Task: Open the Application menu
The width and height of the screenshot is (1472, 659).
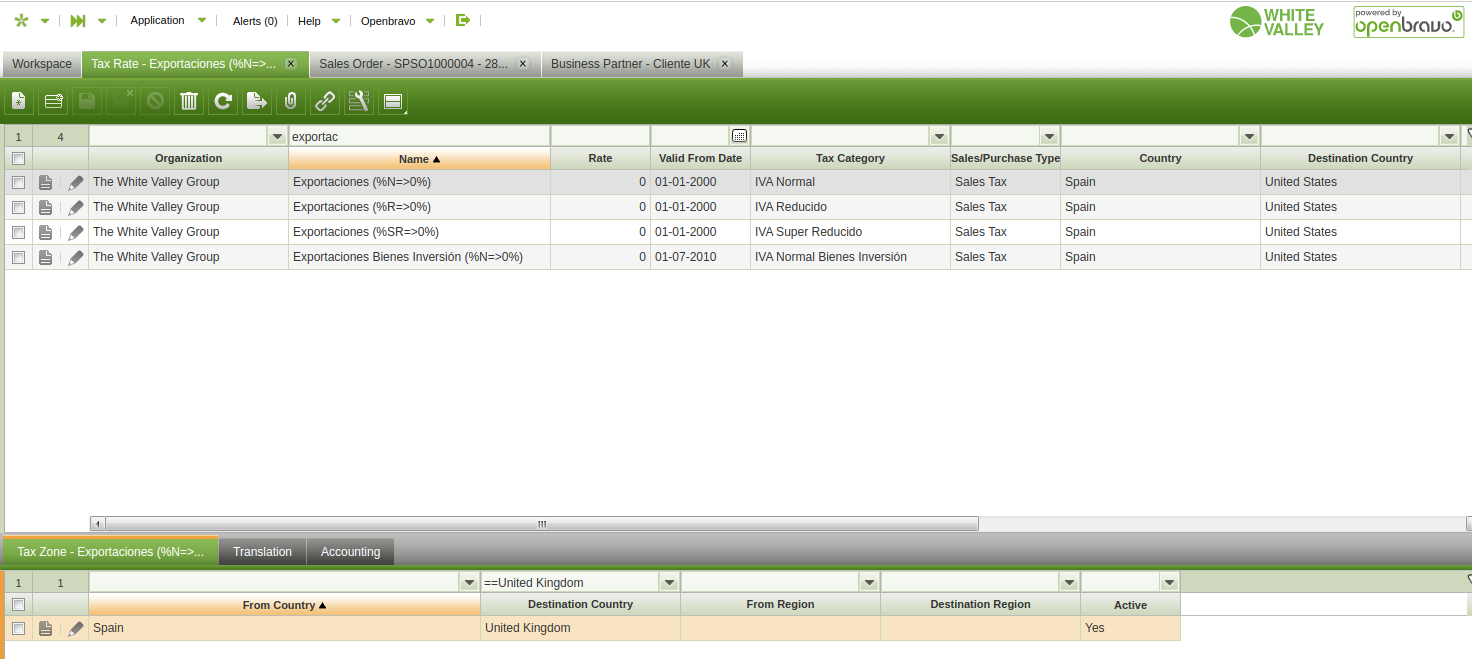Action: (158, 20)
